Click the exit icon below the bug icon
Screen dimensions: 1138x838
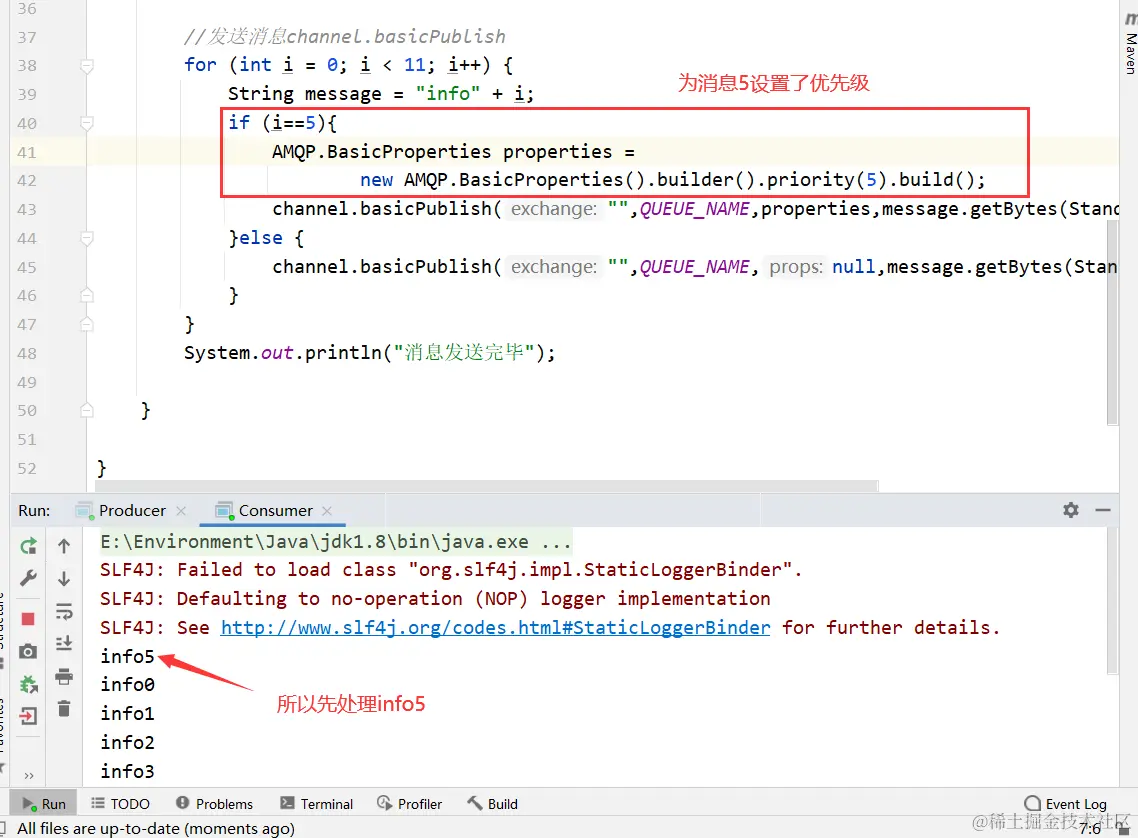point(28,716)
